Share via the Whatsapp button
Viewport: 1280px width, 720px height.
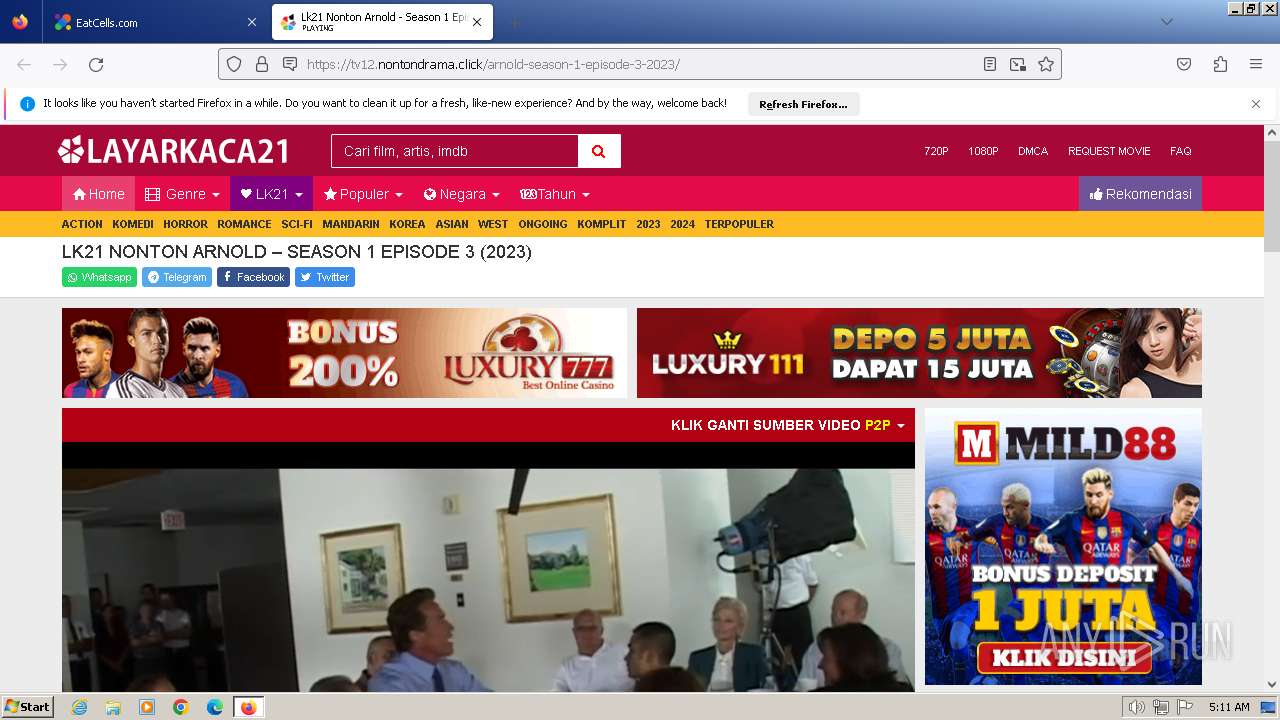coord(99,277)
